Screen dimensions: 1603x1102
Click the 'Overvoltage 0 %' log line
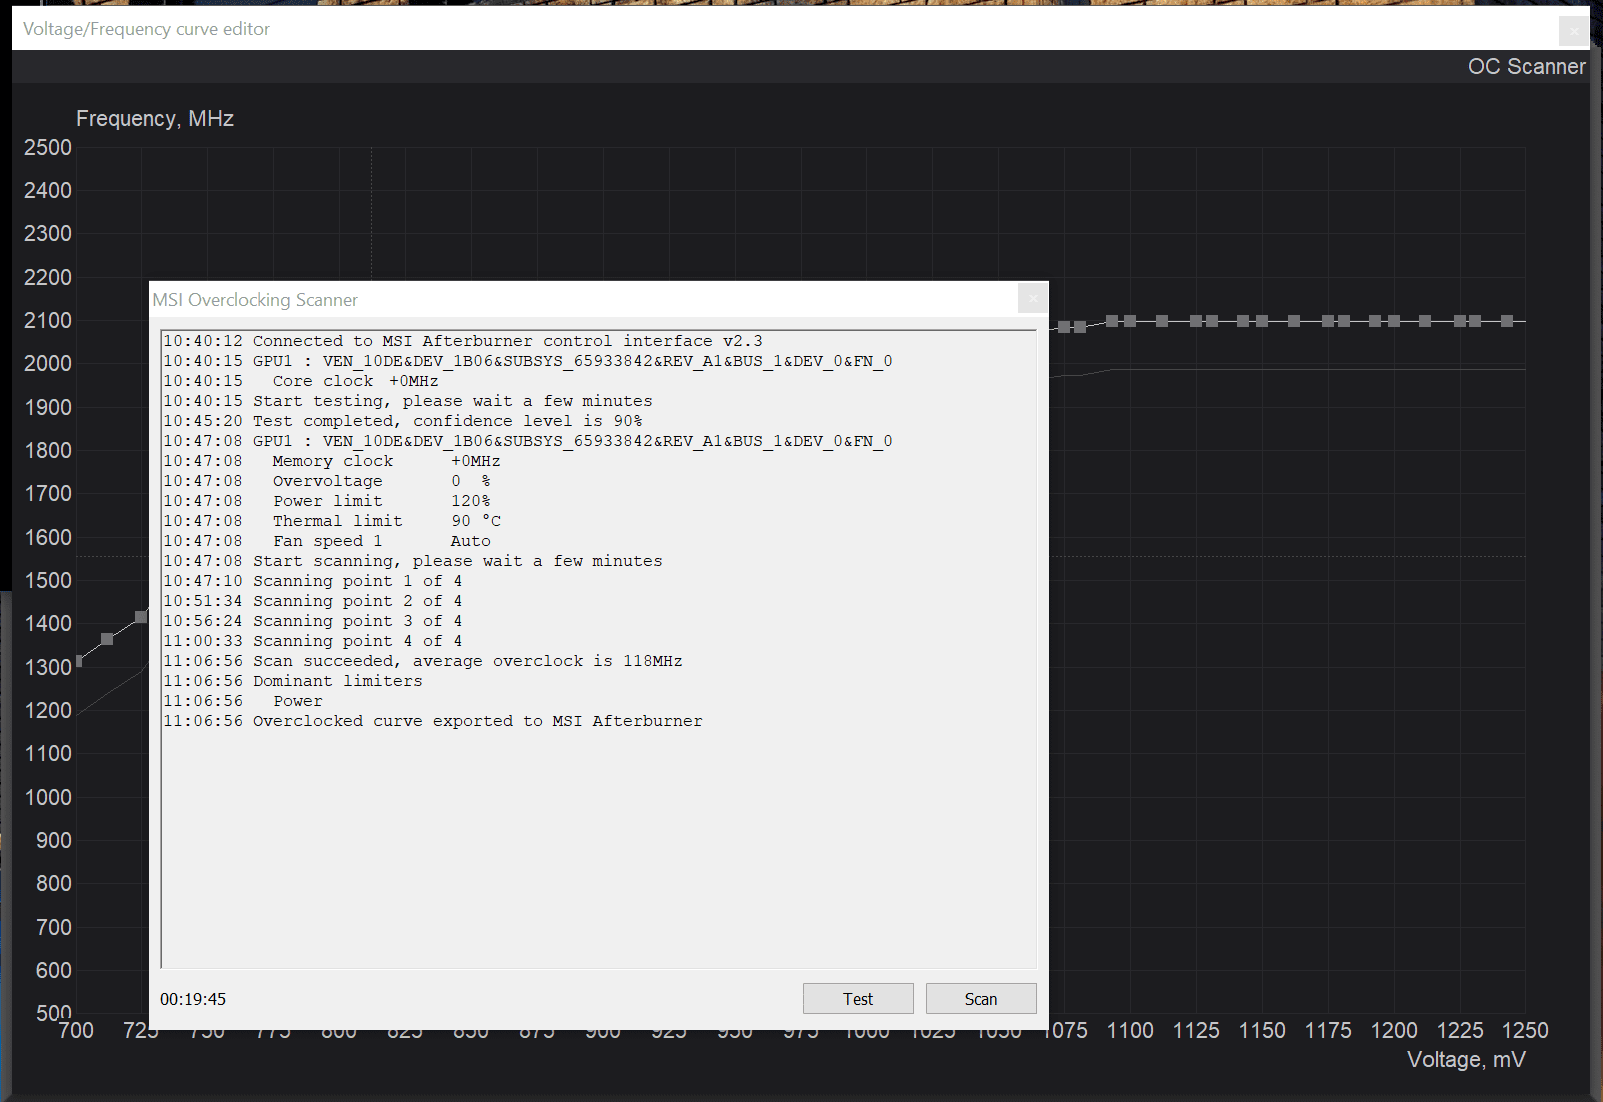[x=327, y=481]
